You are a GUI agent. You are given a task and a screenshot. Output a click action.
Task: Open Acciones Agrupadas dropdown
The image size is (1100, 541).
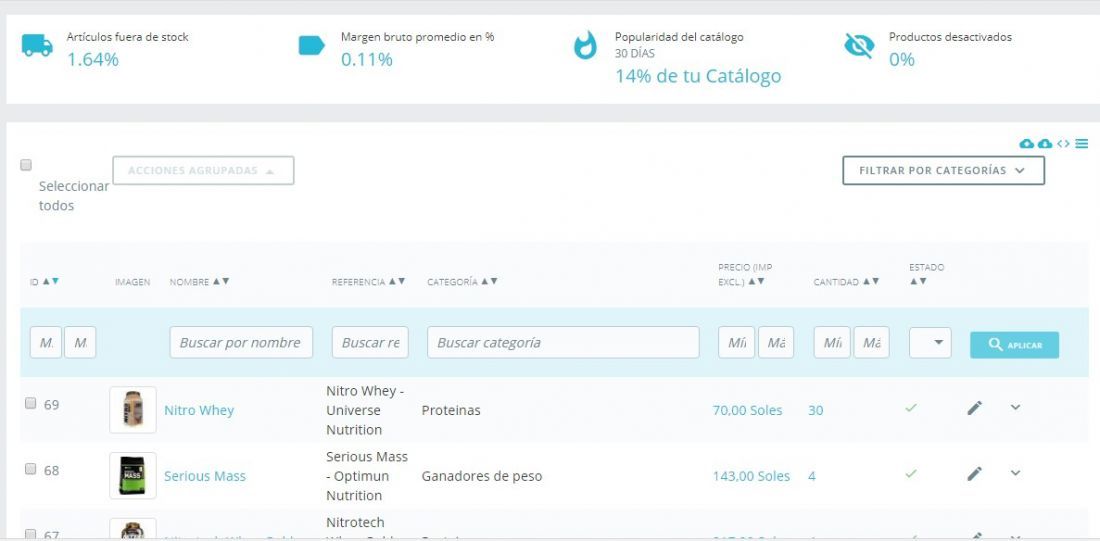[203, 171]
